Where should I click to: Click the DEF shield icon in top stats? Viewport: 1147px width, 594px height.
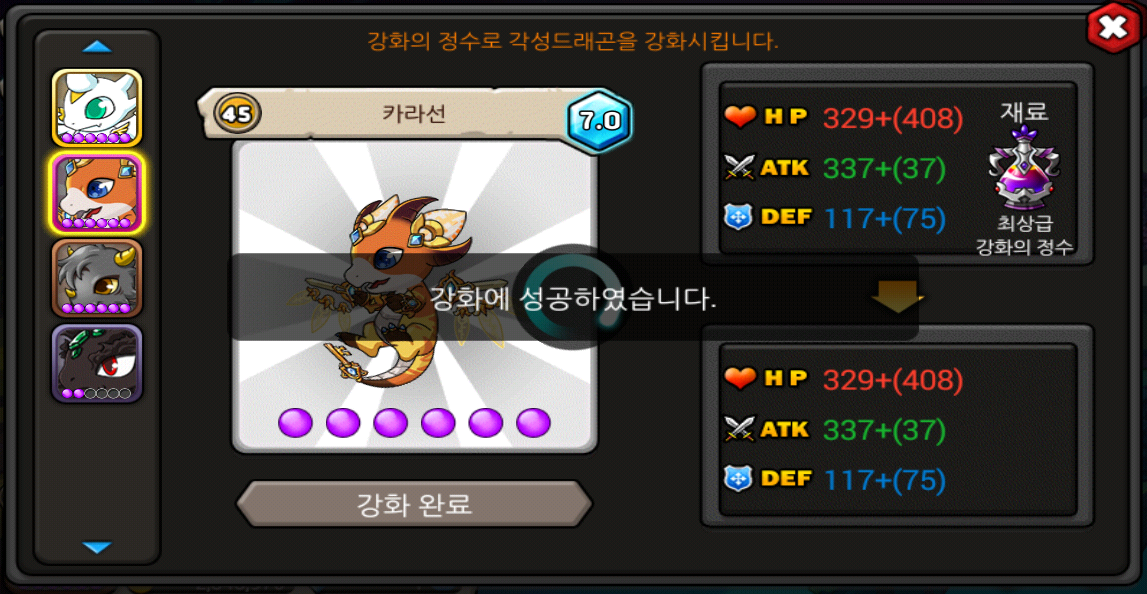[738, 217]
